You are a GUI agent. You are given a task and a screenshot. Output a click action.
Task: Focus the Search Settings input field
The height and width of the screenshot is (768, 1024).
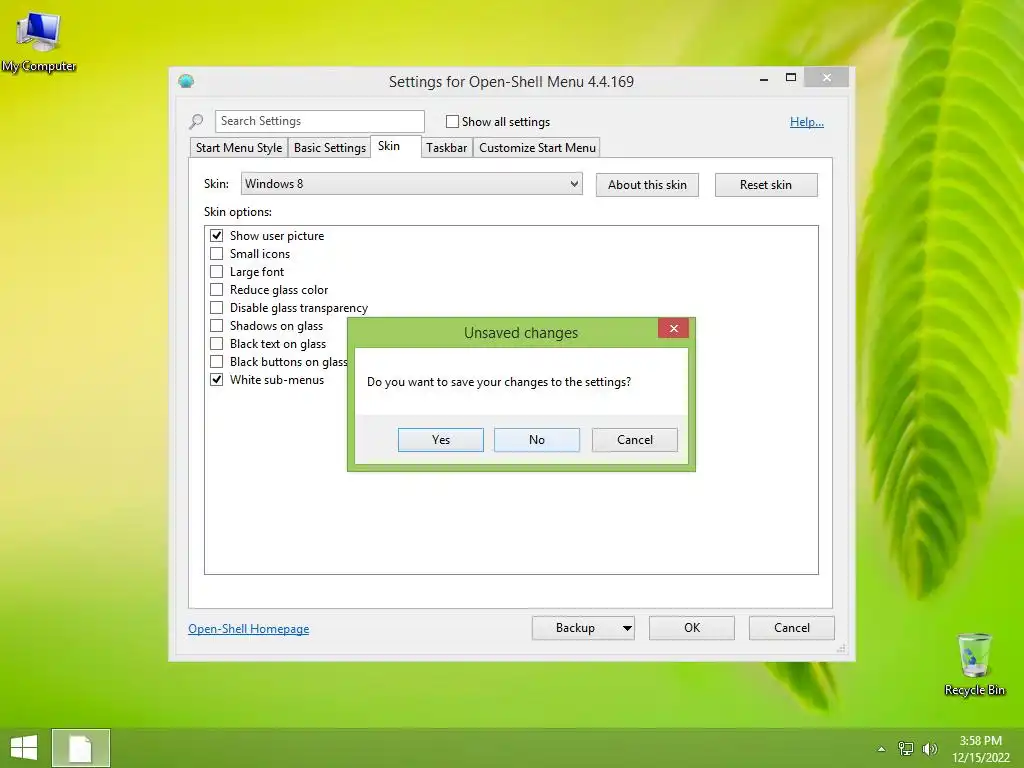319,121
